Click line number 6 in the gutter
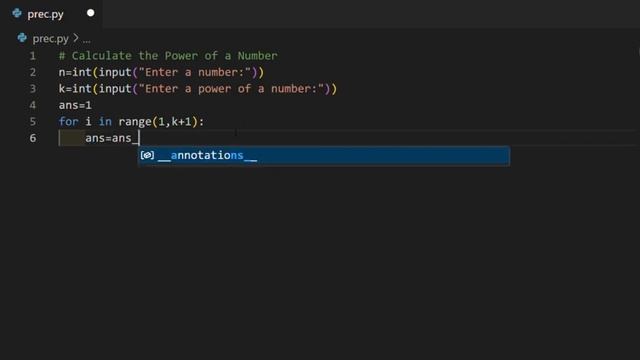This screenshot has height=360, width=640. tap(33, 138)
